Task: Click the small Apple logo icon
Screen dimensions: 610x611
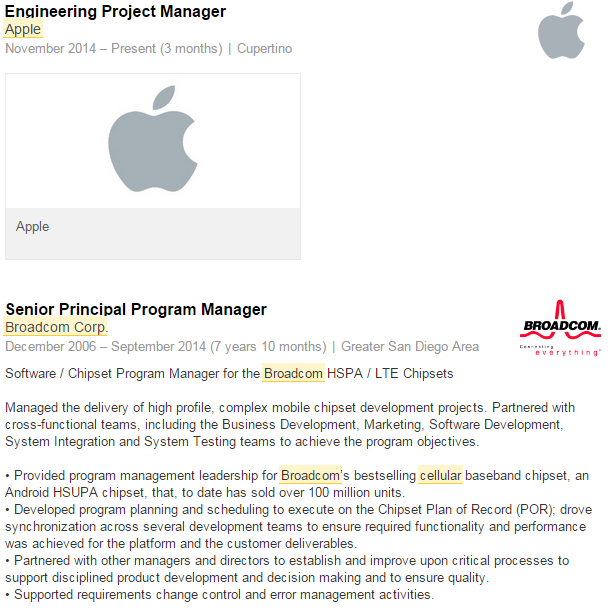Action: 560,31
